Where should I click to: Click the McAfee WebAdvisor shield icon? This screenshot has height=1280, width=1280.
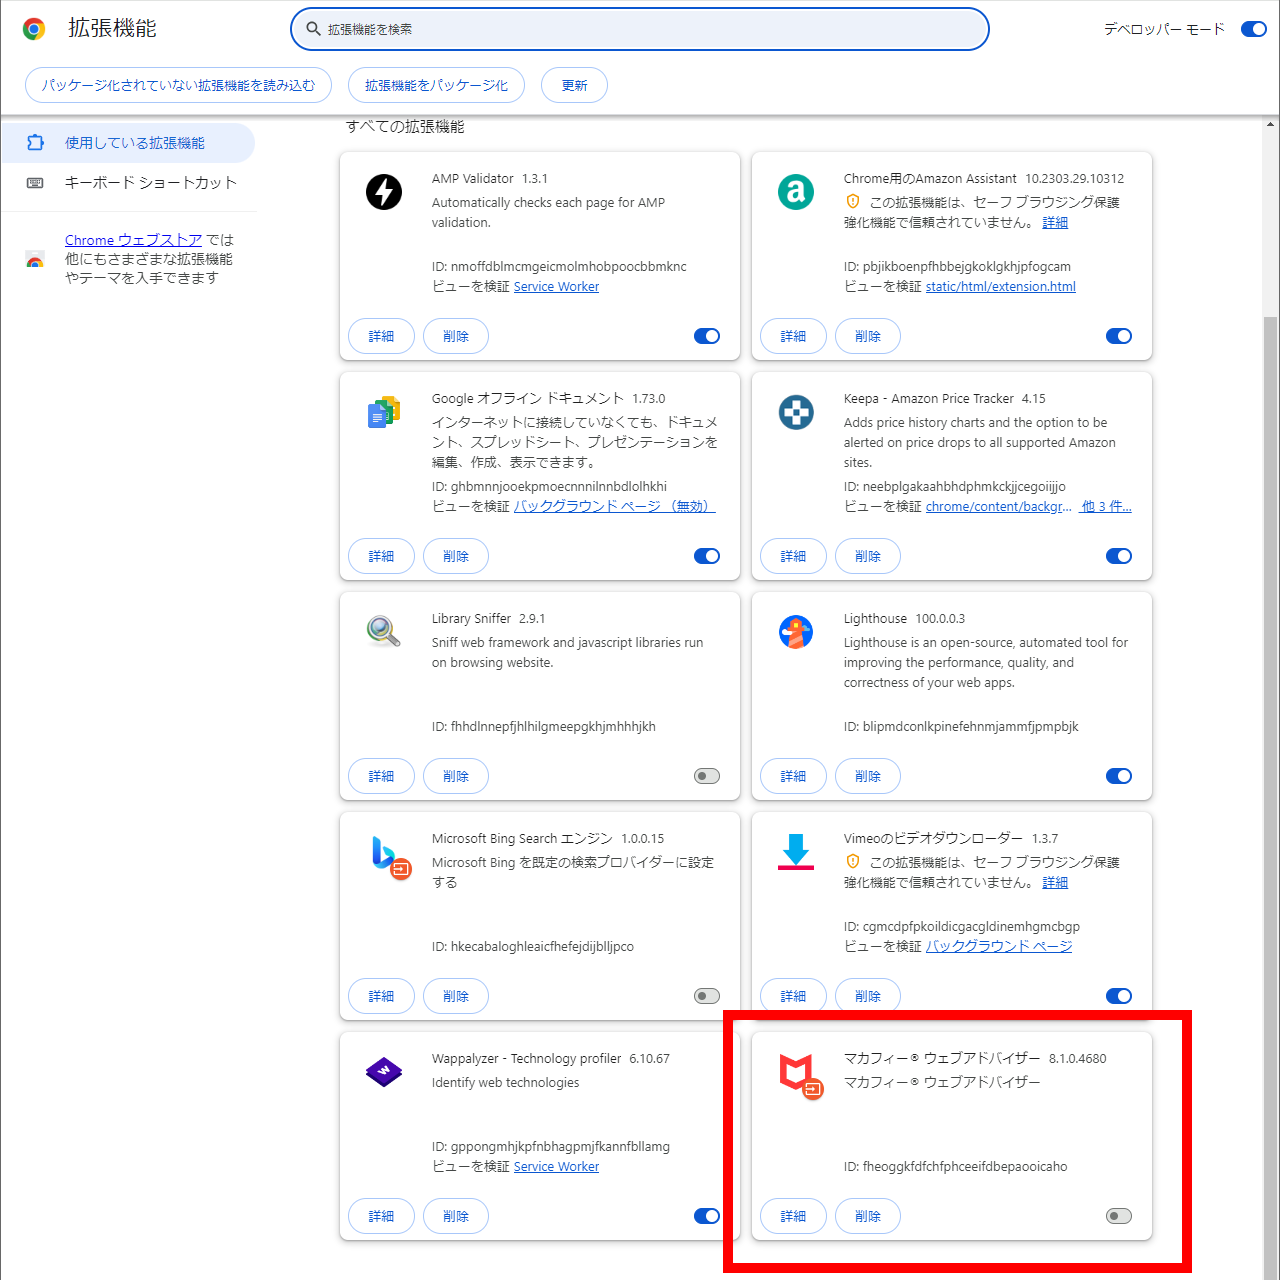click(x=801, y=1076)
